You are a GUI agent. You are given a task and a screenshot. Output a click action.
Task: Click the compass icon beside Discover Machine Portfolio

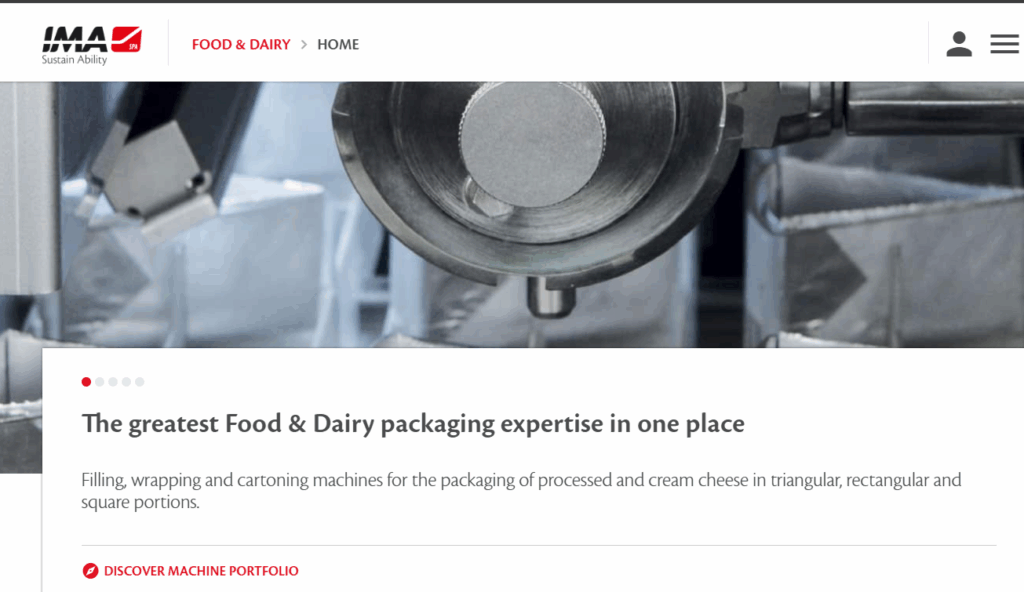90,571
